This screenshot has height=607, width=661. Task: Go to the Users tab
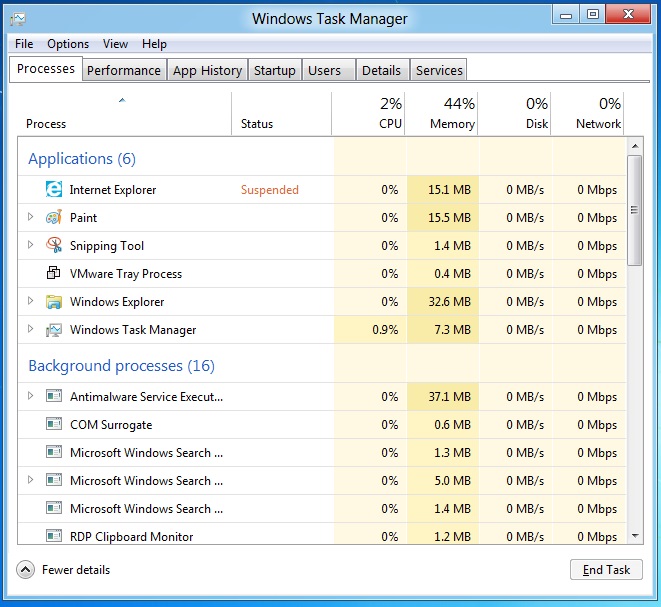pyautogui.click(x=329, y=70)
